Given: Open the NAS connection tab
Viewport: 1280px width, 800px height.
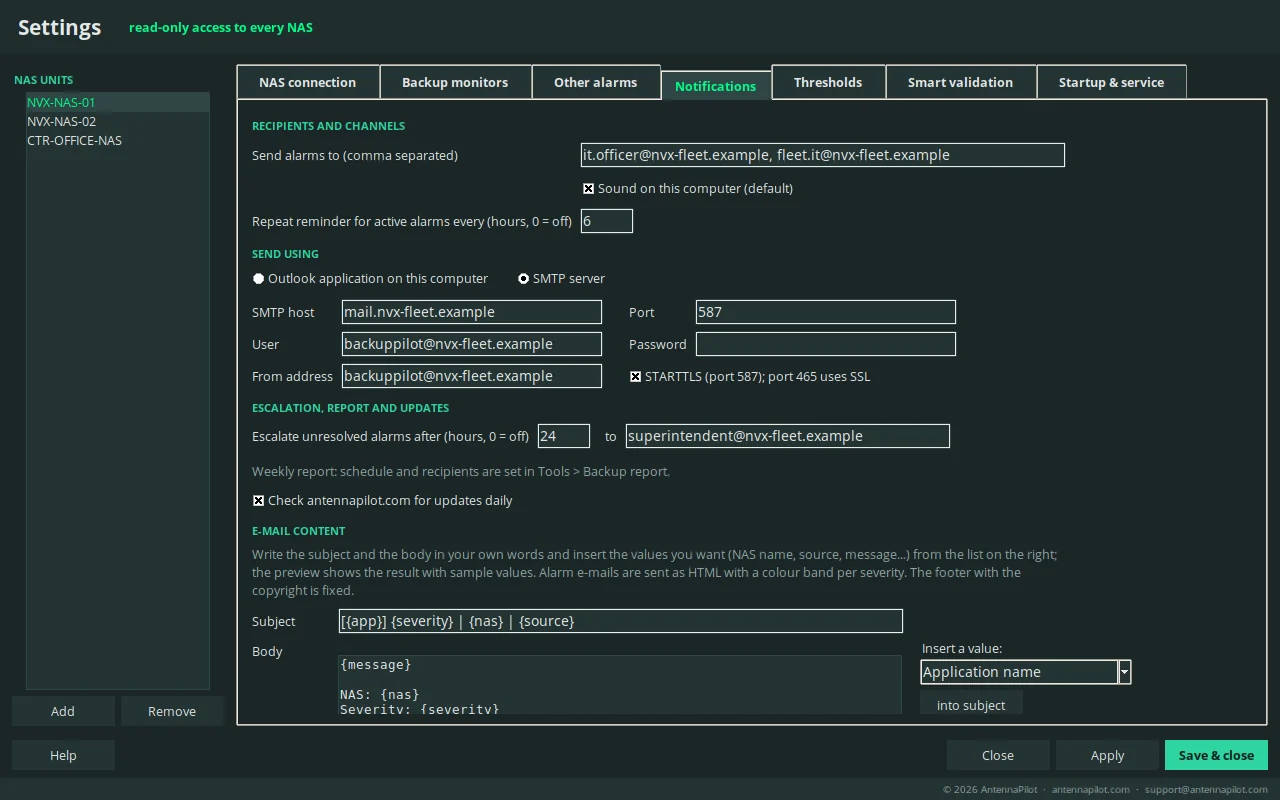Looking at the screenshot, I should (x=308, y=82).
